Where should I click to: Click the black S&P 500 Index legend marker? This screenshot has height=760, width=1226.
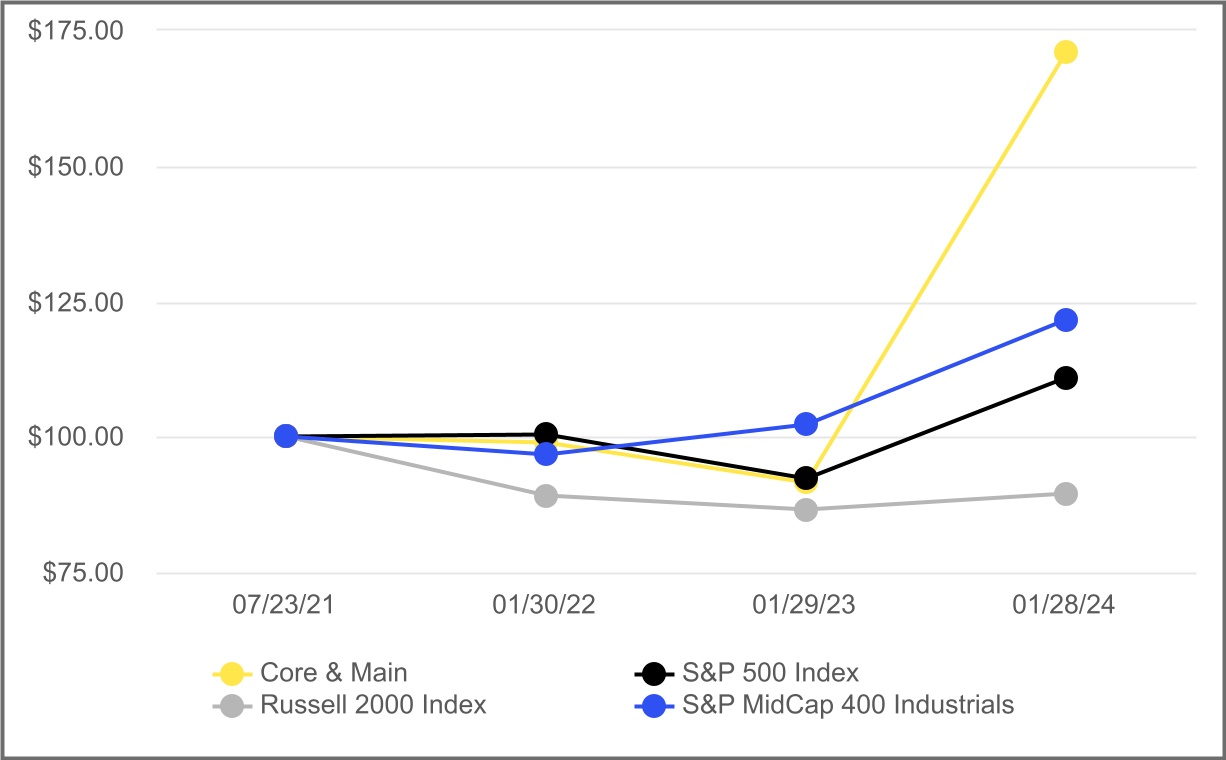click(655, 673)
